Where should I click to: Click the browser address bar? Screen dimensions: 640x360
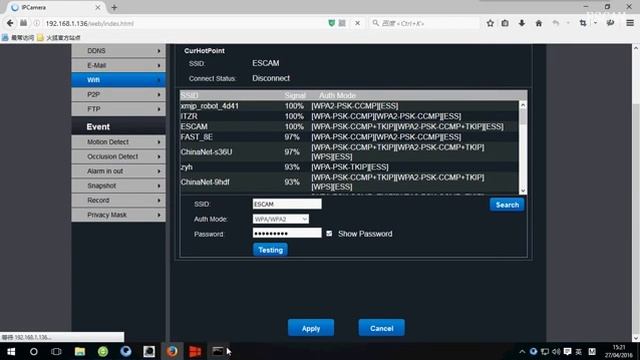coord(184,23)
